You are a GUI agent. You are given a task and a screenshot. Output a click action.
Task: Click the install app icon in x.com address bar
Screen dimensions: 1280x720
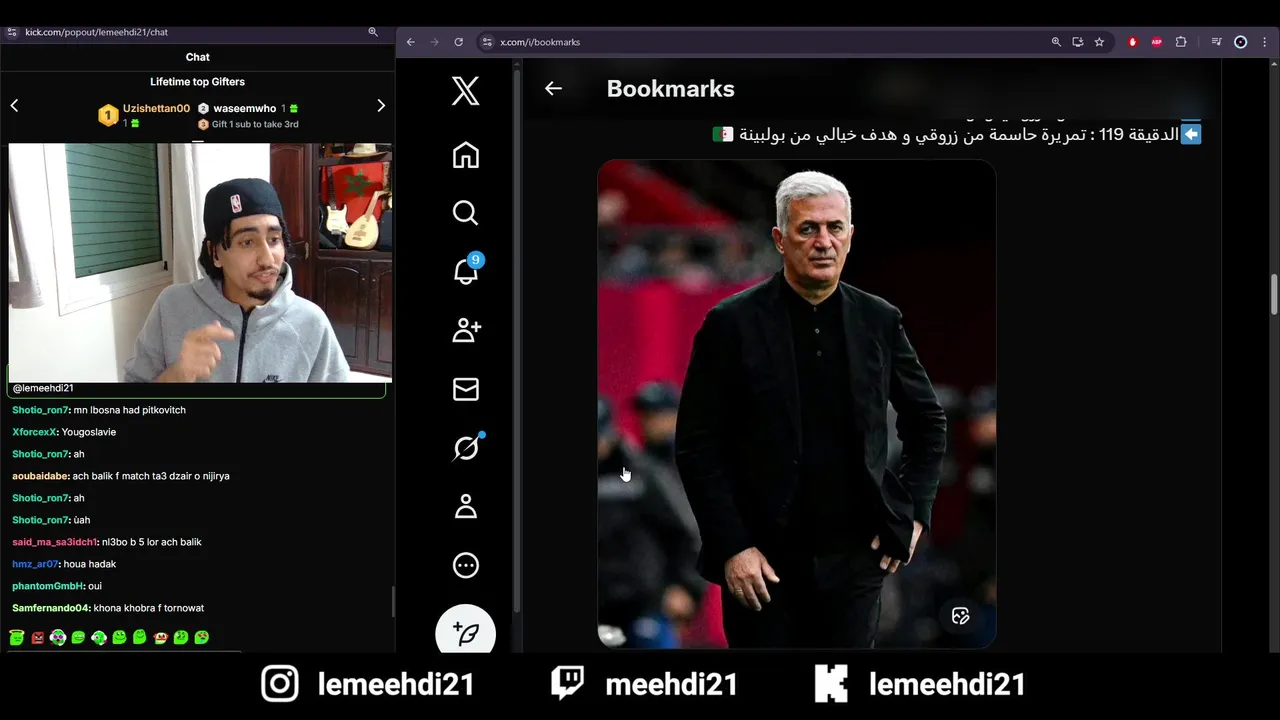click(1077, 42)
